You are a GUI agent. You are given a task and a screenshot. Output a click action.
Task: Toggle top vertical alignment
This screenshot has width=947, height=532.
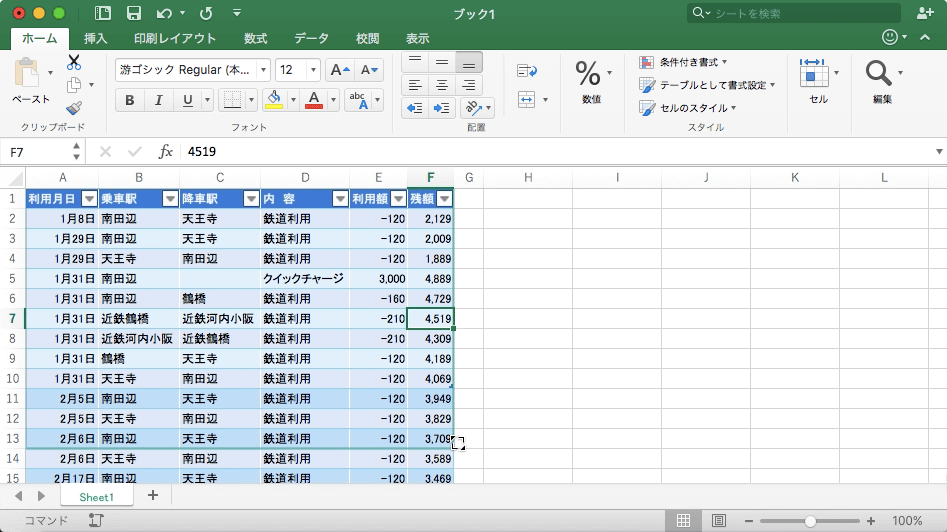tap(415, 62)
